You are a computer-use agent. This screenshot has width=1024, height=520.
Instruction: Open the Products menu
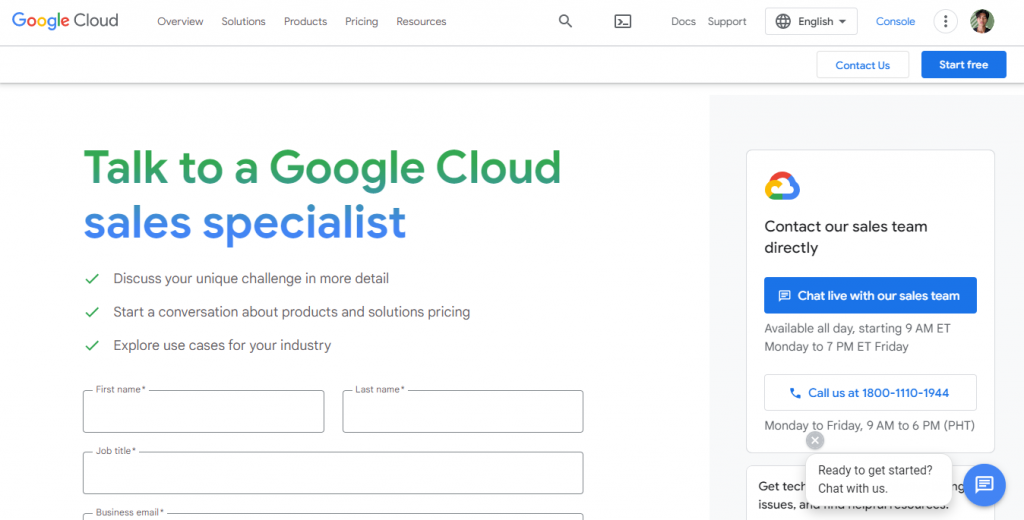[x=305, y=21]
